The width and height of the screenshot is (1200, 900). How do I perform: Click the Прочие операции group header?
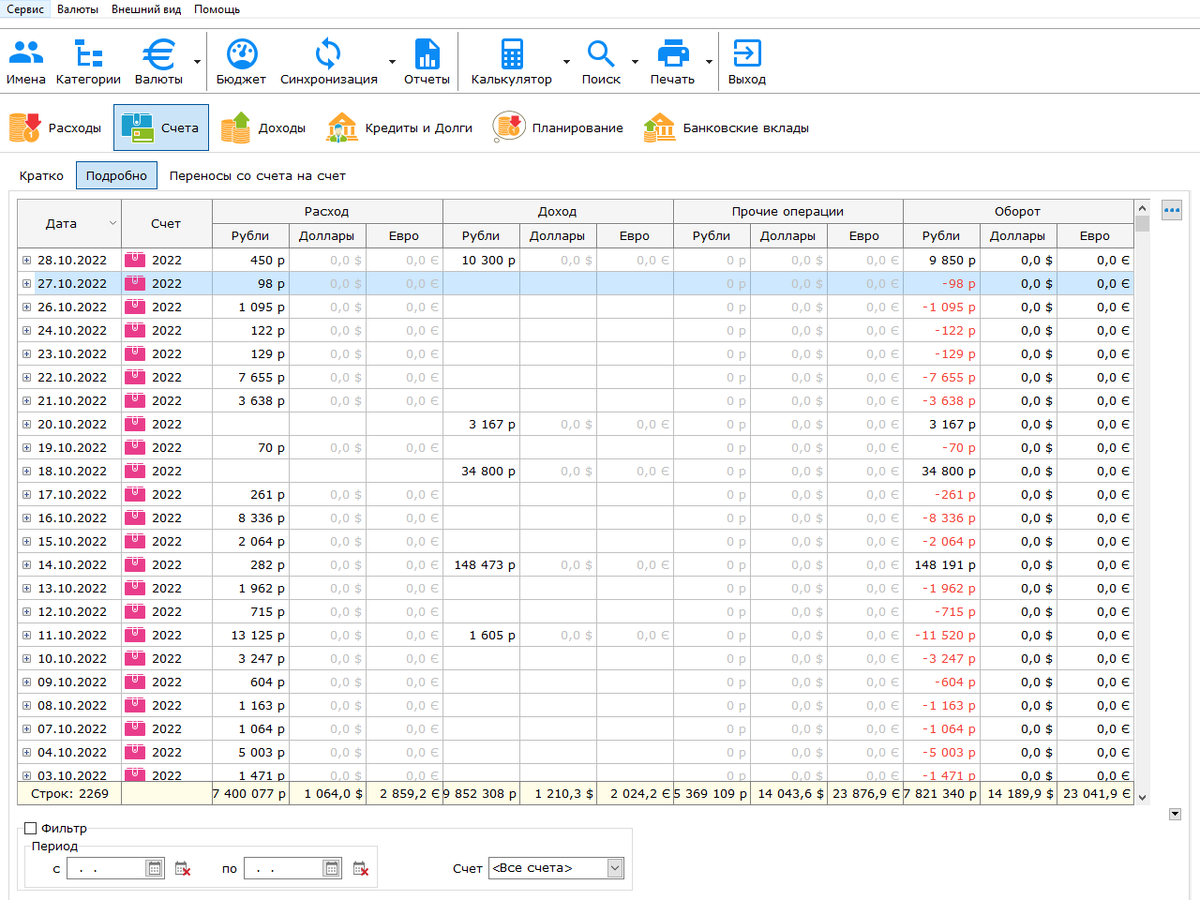tap(788, 211)
